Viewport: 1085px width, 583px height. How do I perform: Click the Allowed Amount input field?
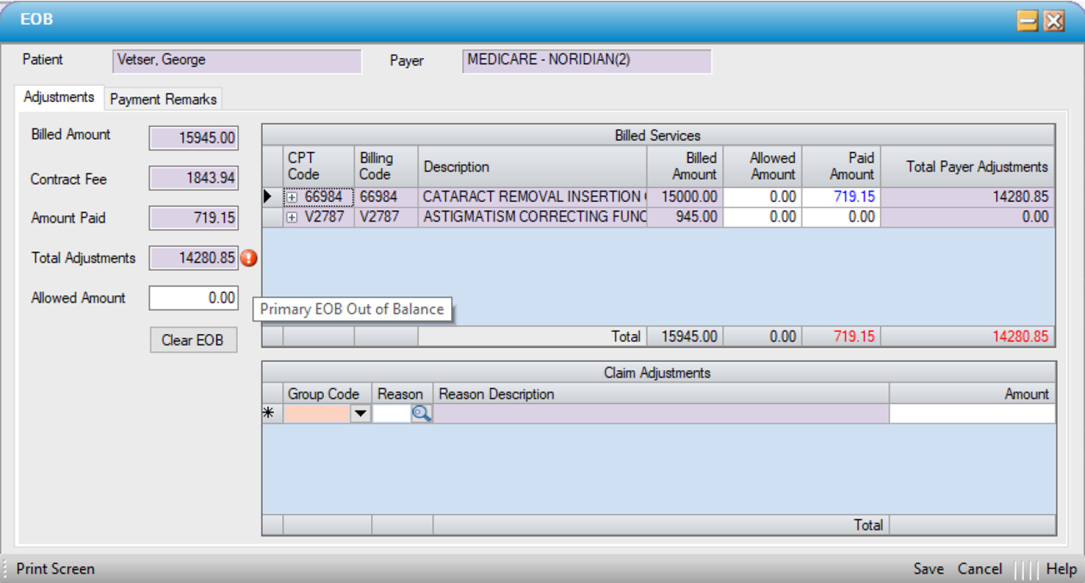193,298
